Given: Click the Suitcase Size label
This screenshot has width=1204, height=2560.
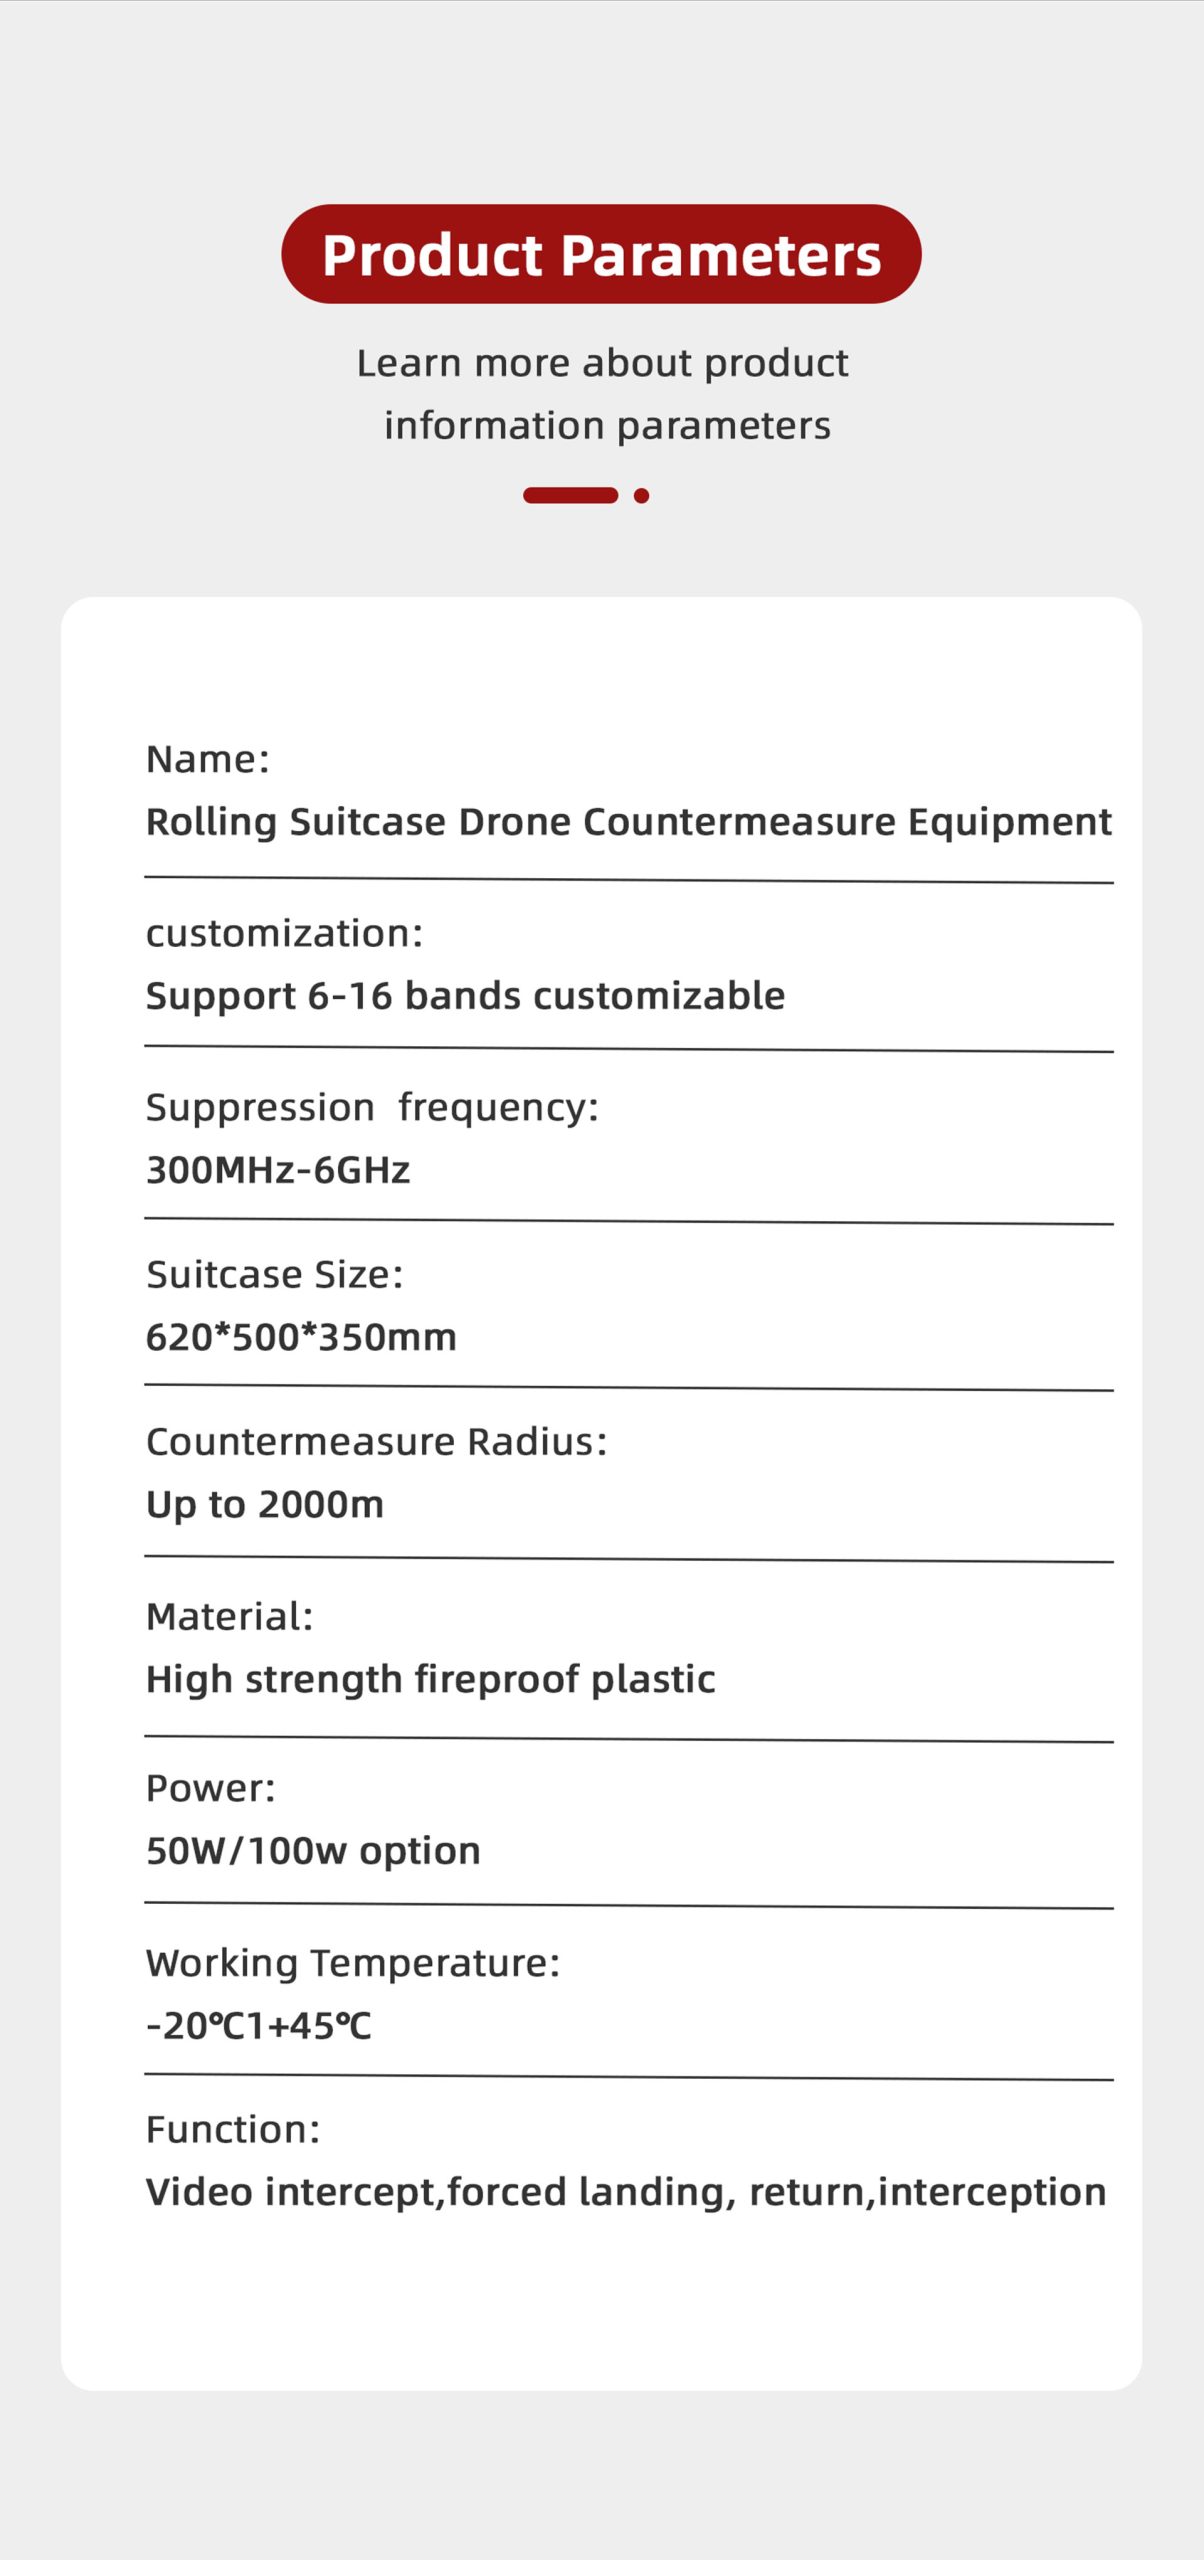Looking at the screenshot, I should (275, 1275).
